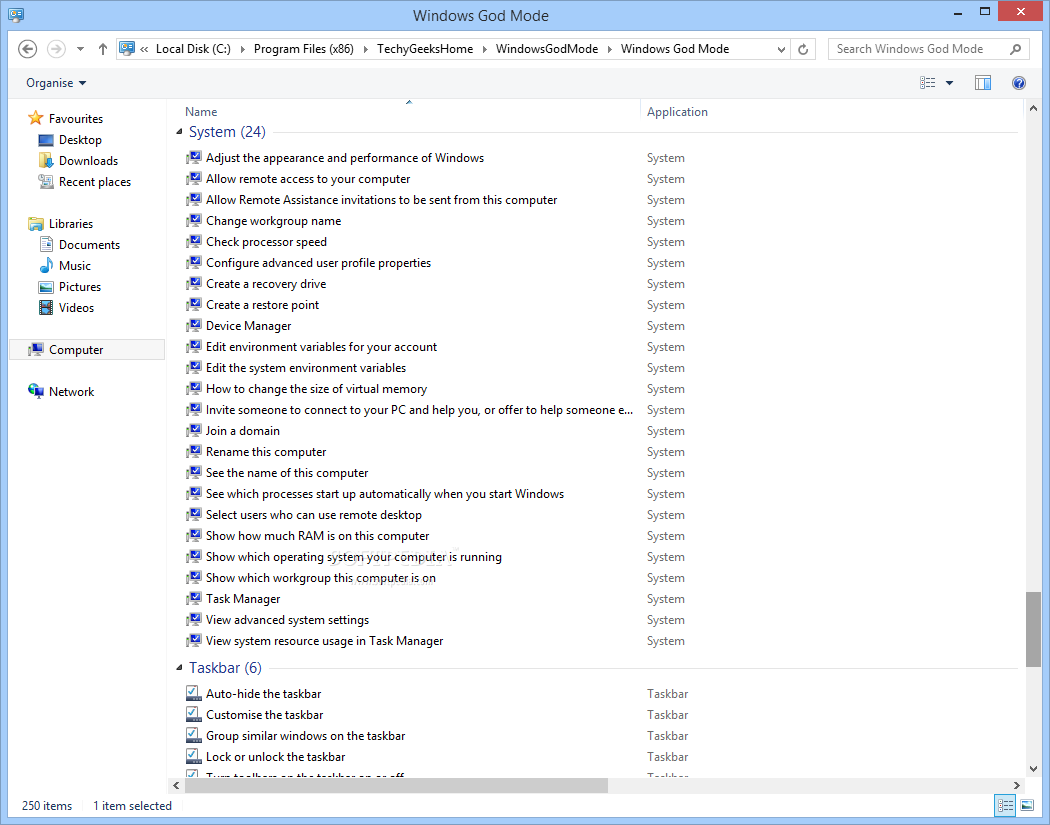The height and width of the screenshot is (825, 1050).
Task: Select Create a restore point
Action: click(x=262, y=305)
